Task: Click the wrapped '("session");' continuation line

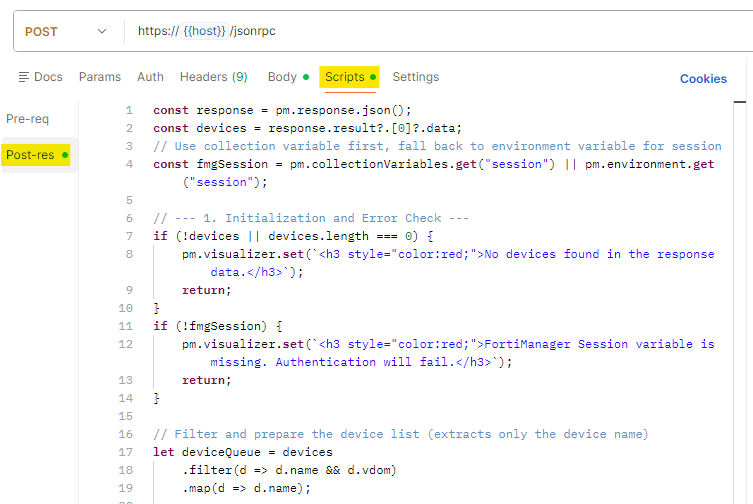Action: [x=225, y=182]
